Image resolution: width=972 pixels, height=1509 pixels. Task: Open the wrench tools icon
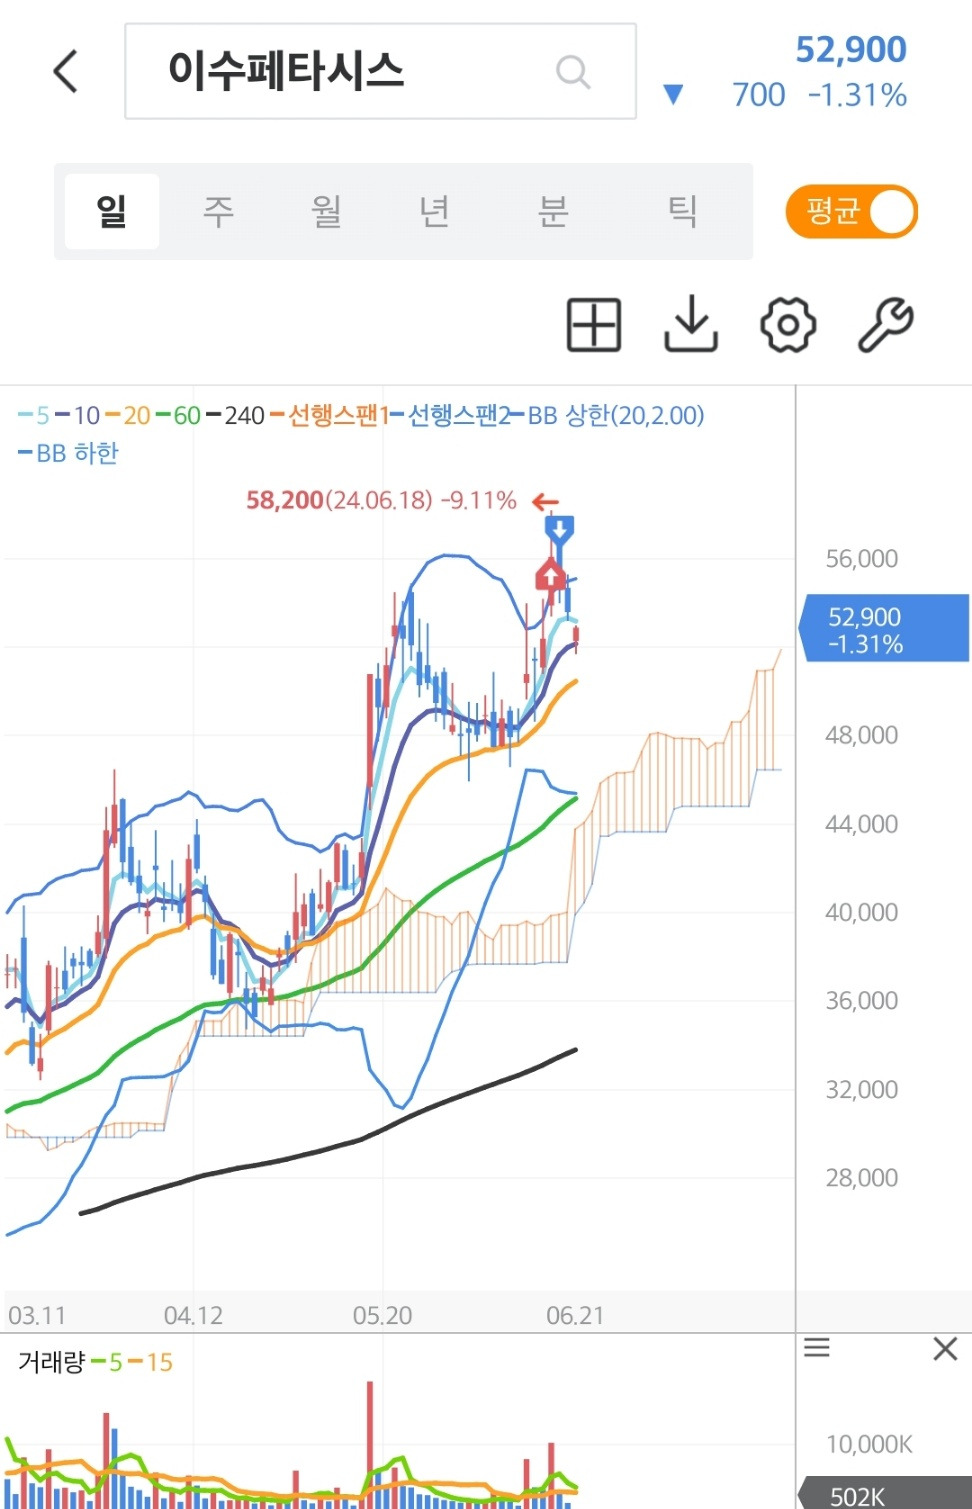(885, 325)
